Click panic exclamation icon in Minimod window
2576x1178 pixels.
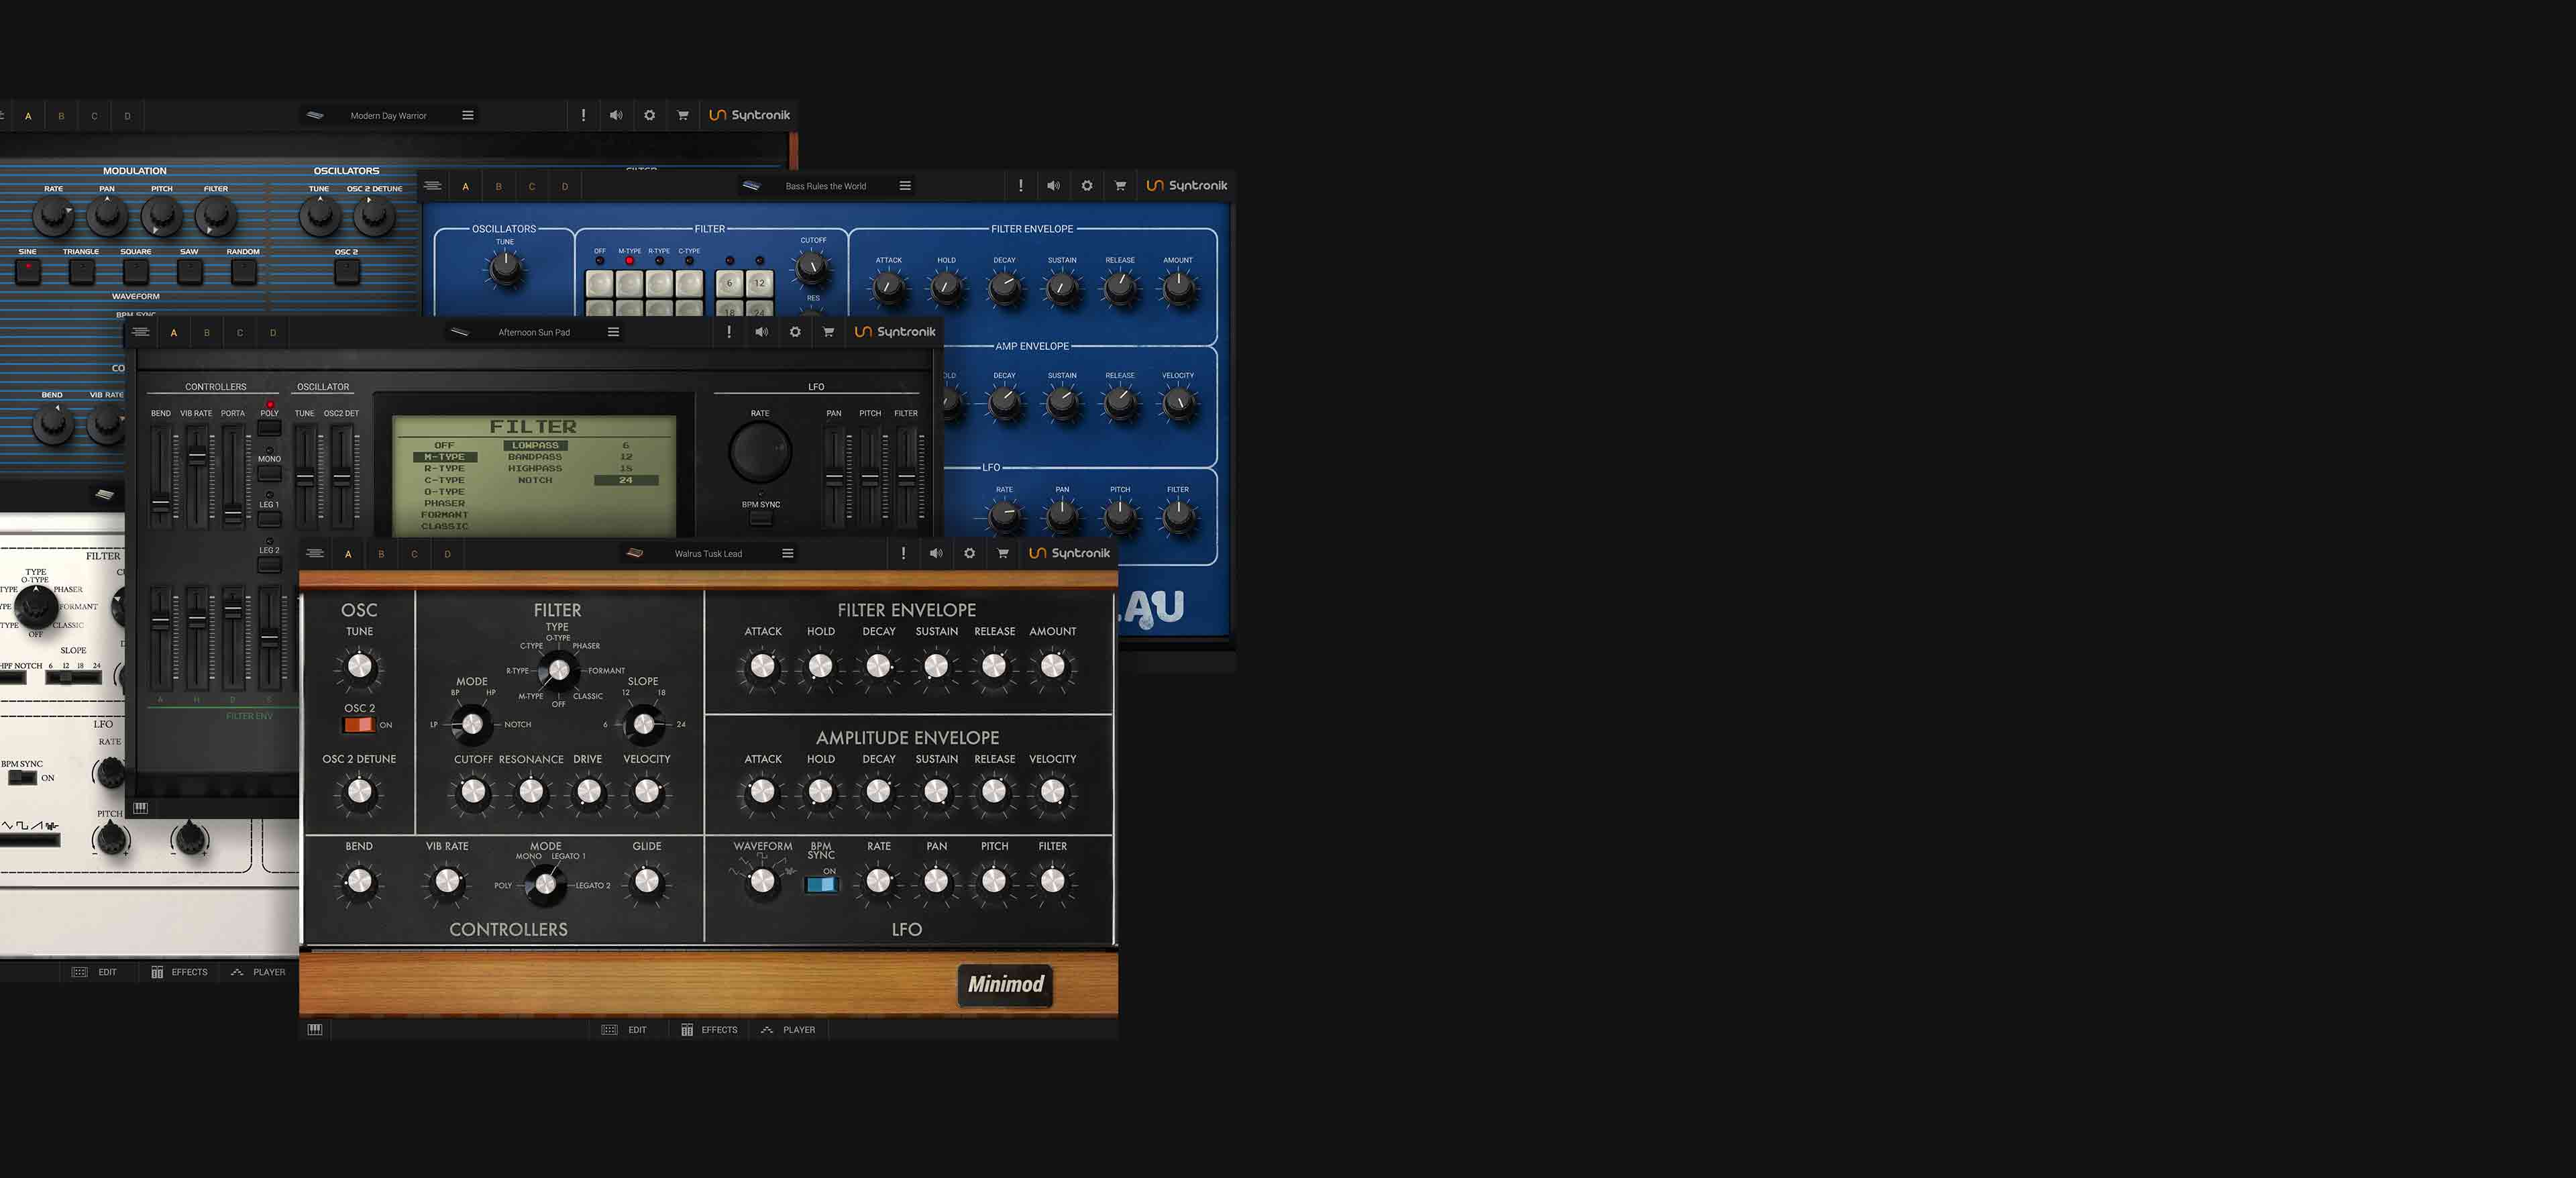click(x=903, y=553)
